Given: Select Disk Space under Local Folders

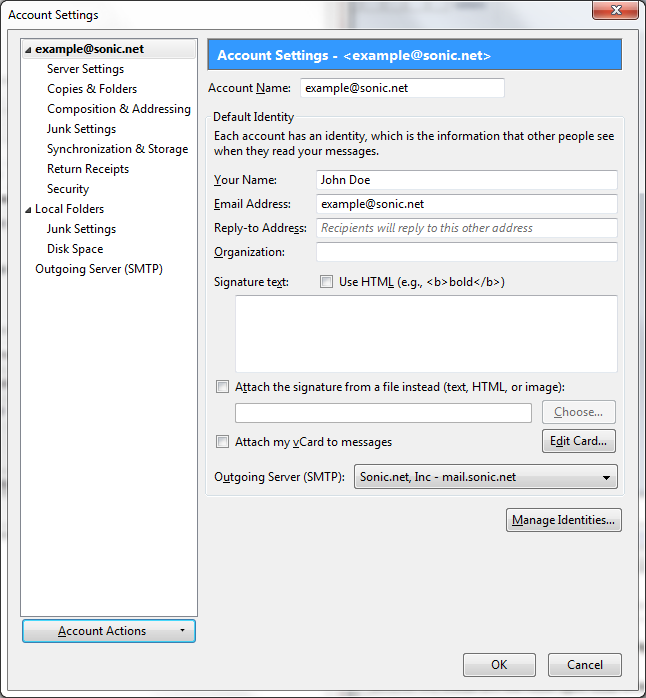Looking at the screenshot, I should click(75, 249).
